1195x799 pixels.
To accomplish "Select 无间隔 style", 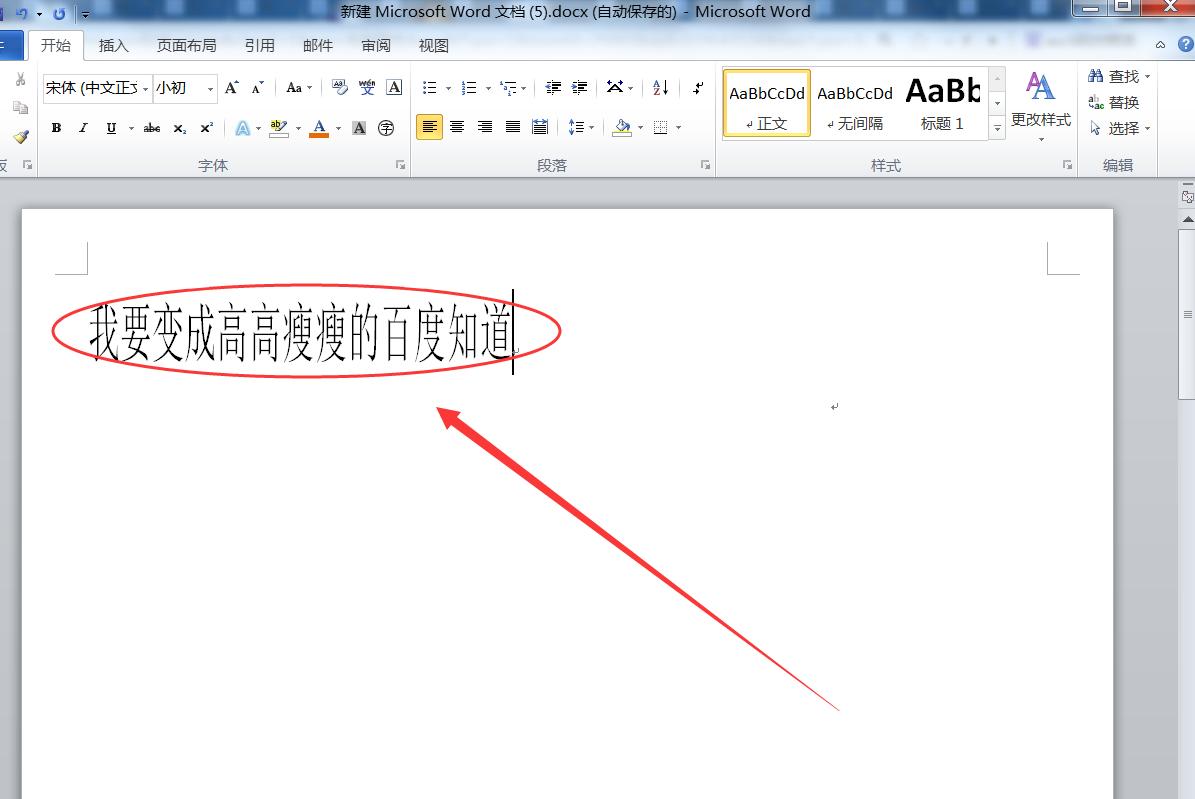I will click(x=855, y=103).
